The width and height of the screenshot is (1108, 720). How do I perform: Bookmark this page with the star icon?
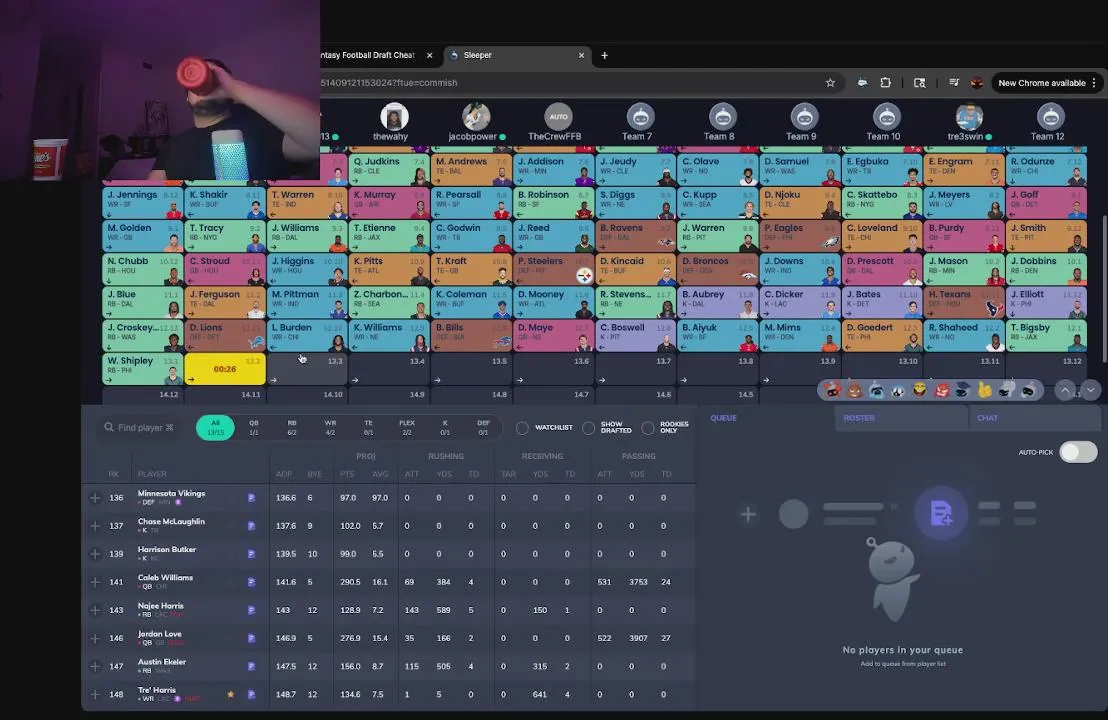click(830, 83)
